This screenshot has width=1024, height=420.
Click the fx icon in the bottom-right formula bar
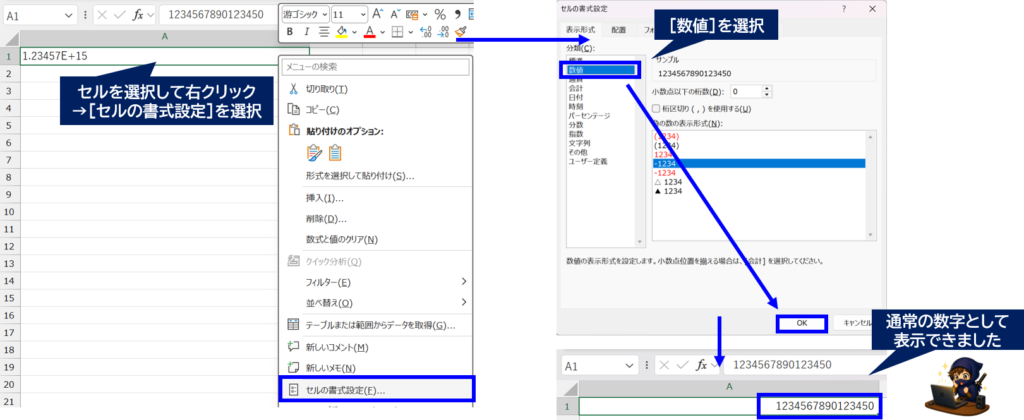pos(702,365)
